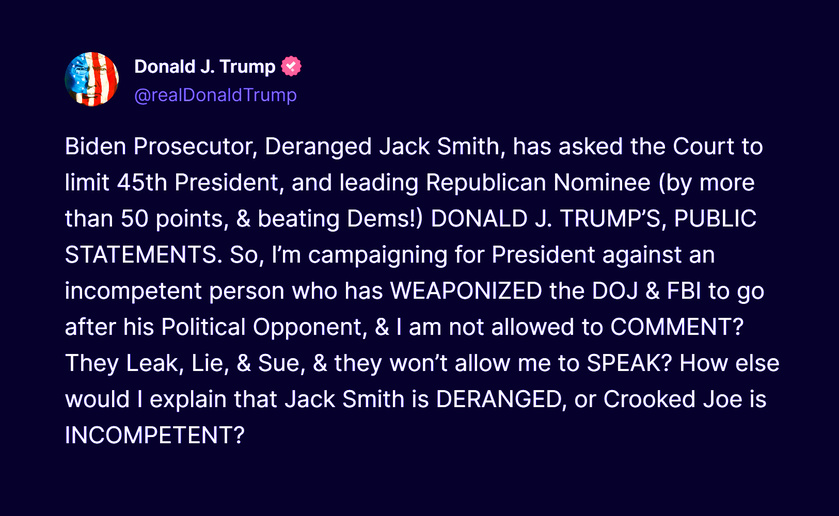The height and width of the screenshot is (516, 839).
Task: Open the Donald J. Trump display name
Action: 204,66
